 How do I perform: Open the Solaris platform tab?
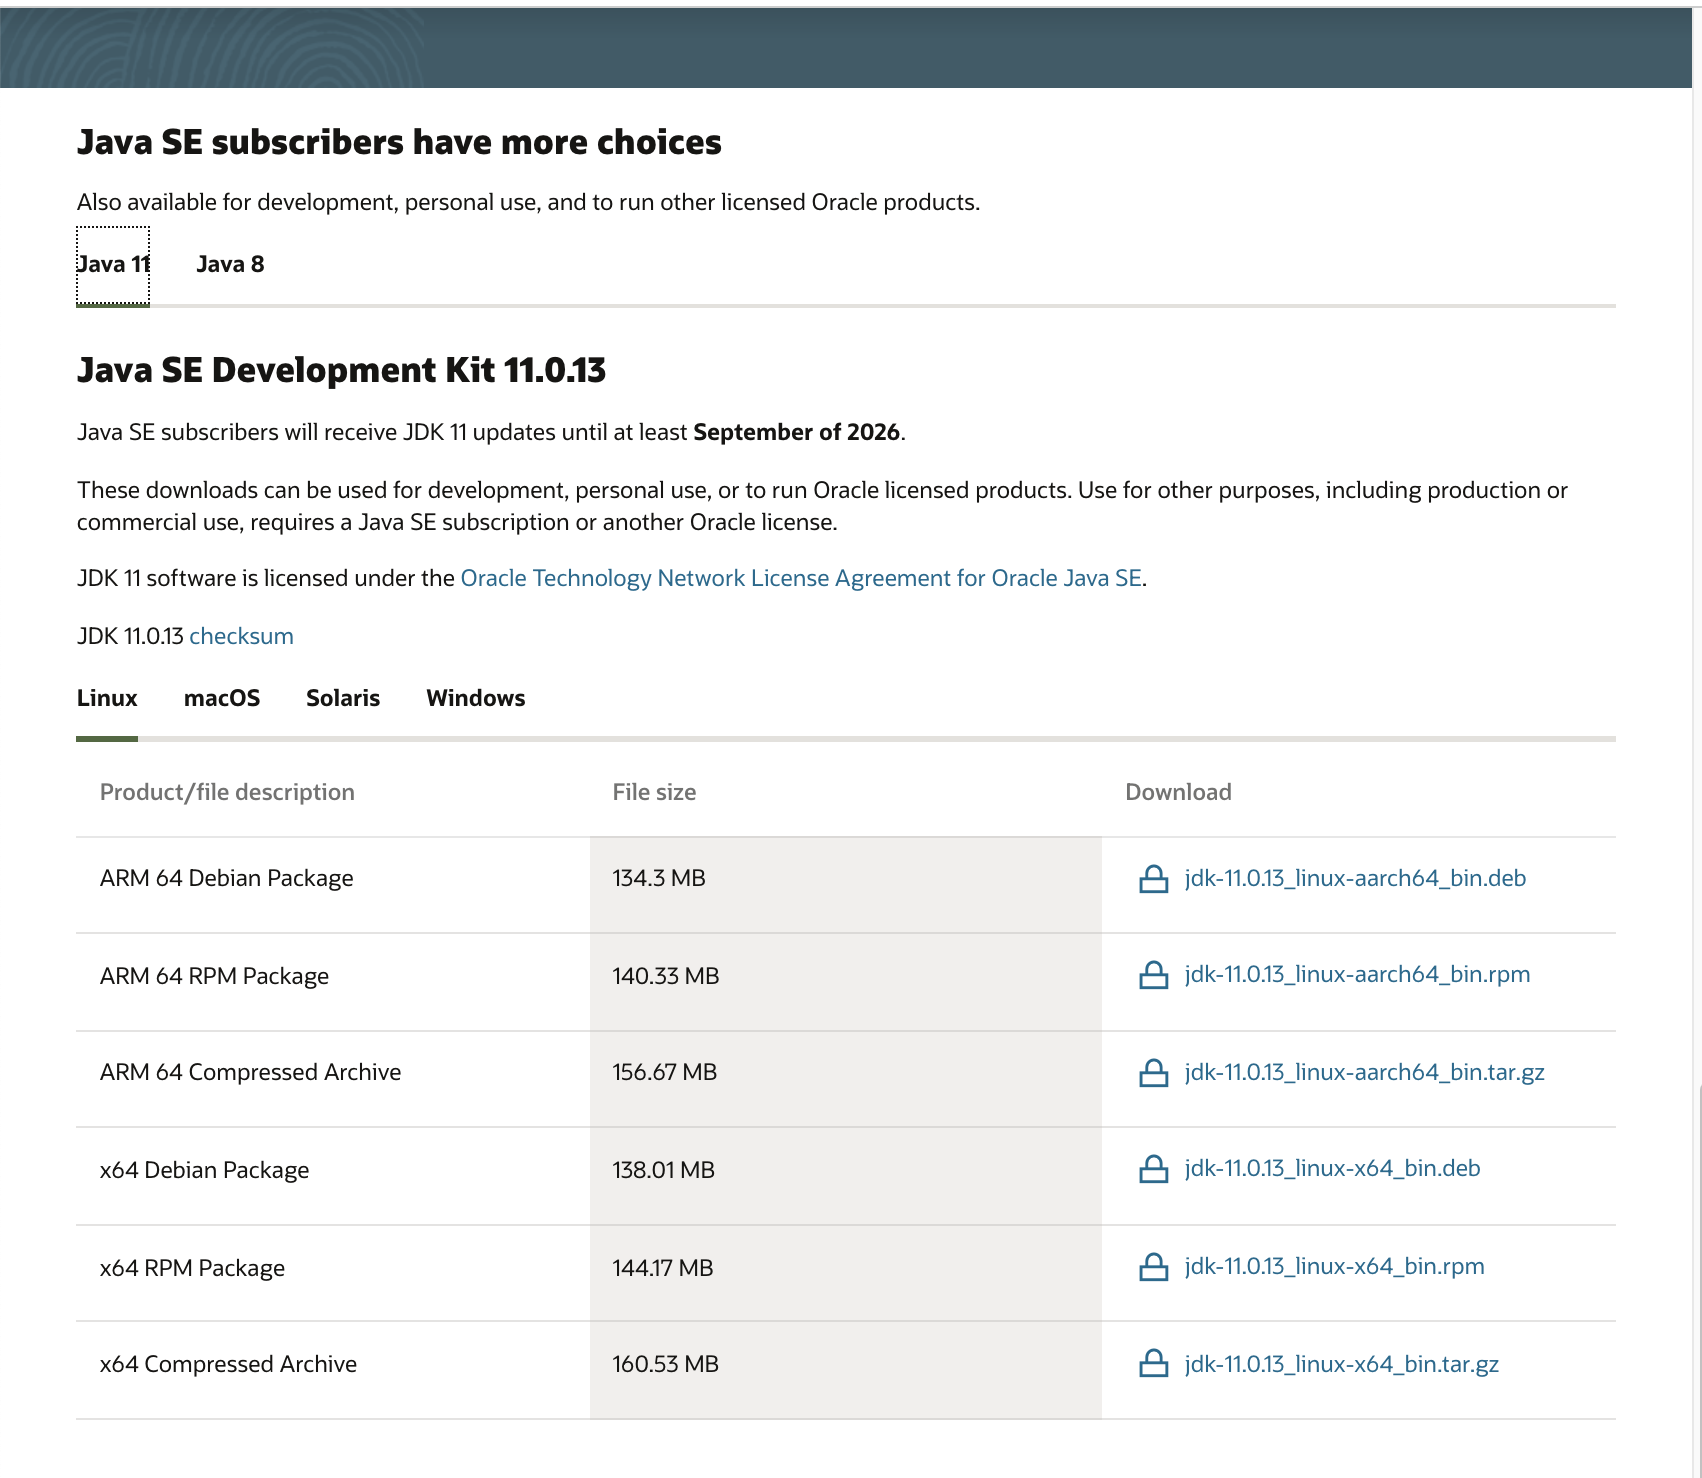point(343,698)
